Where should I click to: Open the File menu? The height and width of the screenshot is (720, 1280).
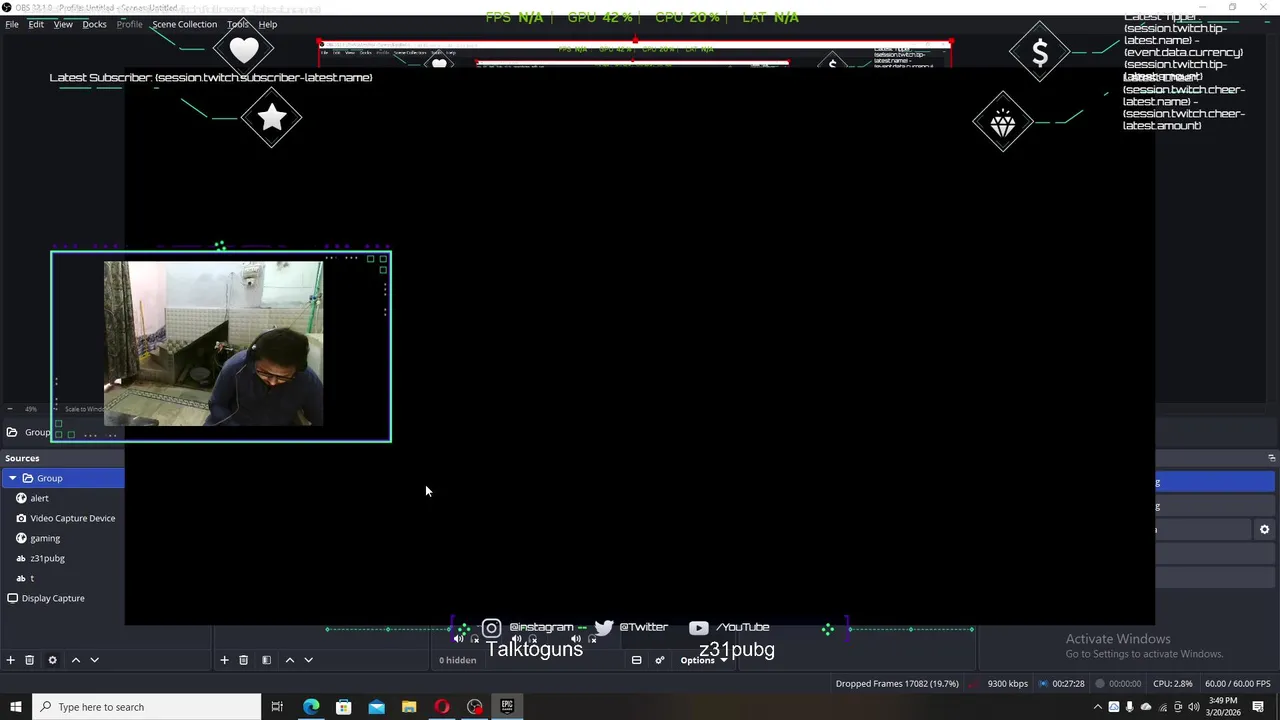[x=12, y=24]
